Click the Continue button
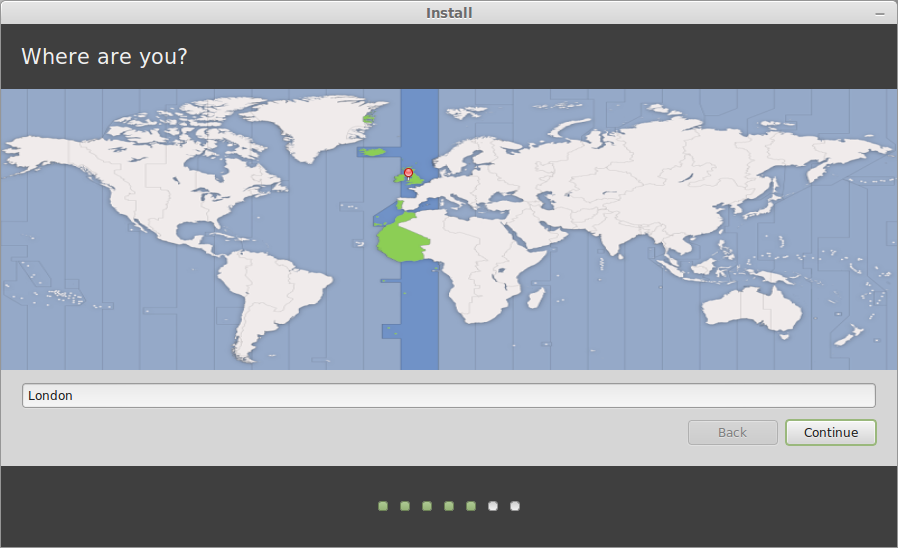The image size is (898, 548). 830,432
